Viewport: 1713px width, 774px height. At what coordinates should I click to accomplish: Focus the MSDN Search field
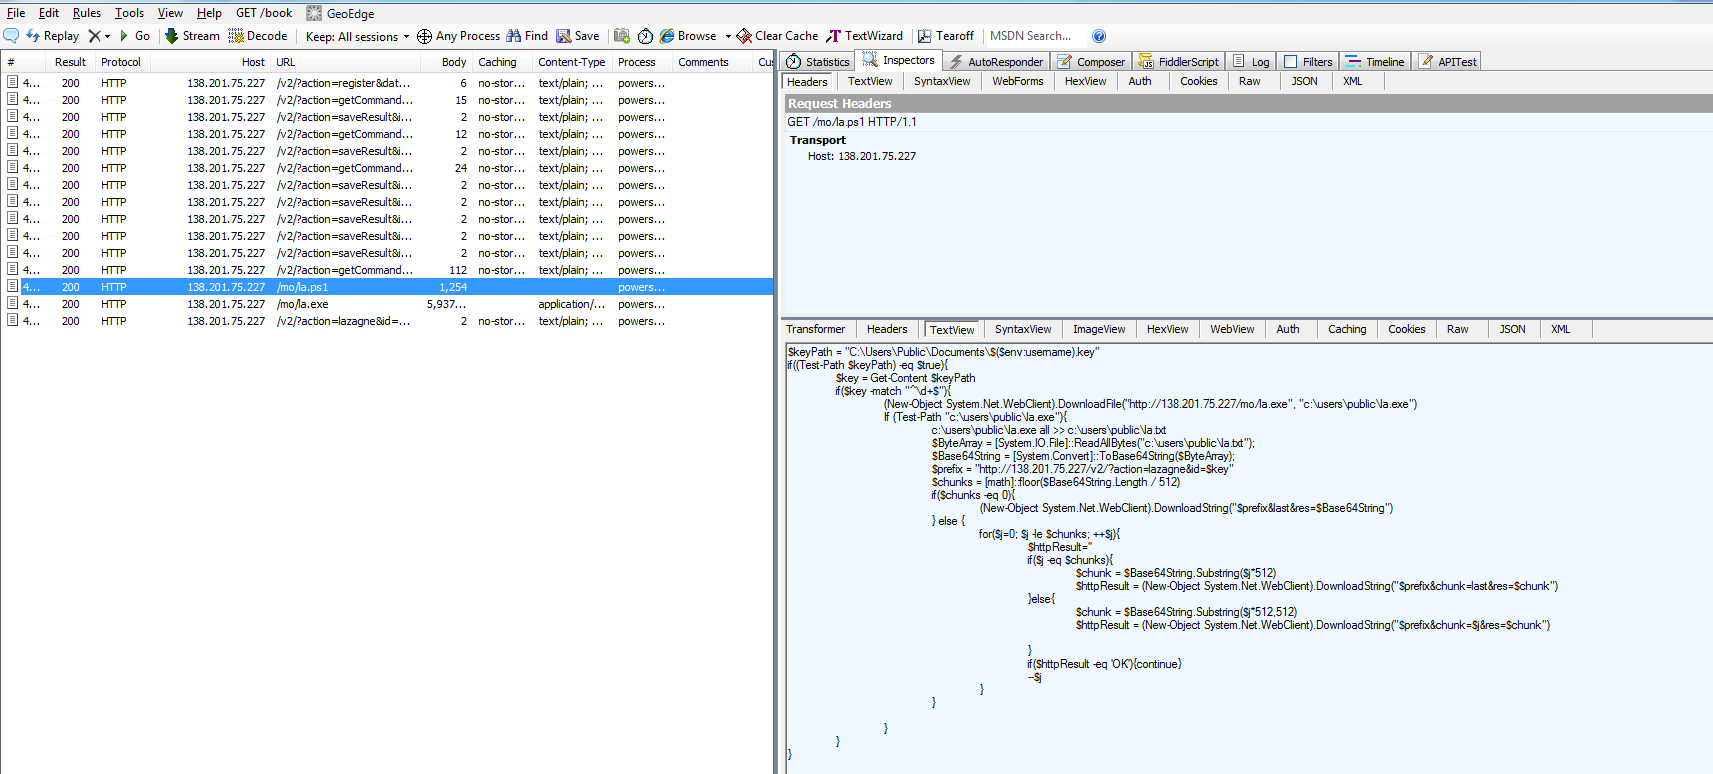click(x=1034, y=36)
